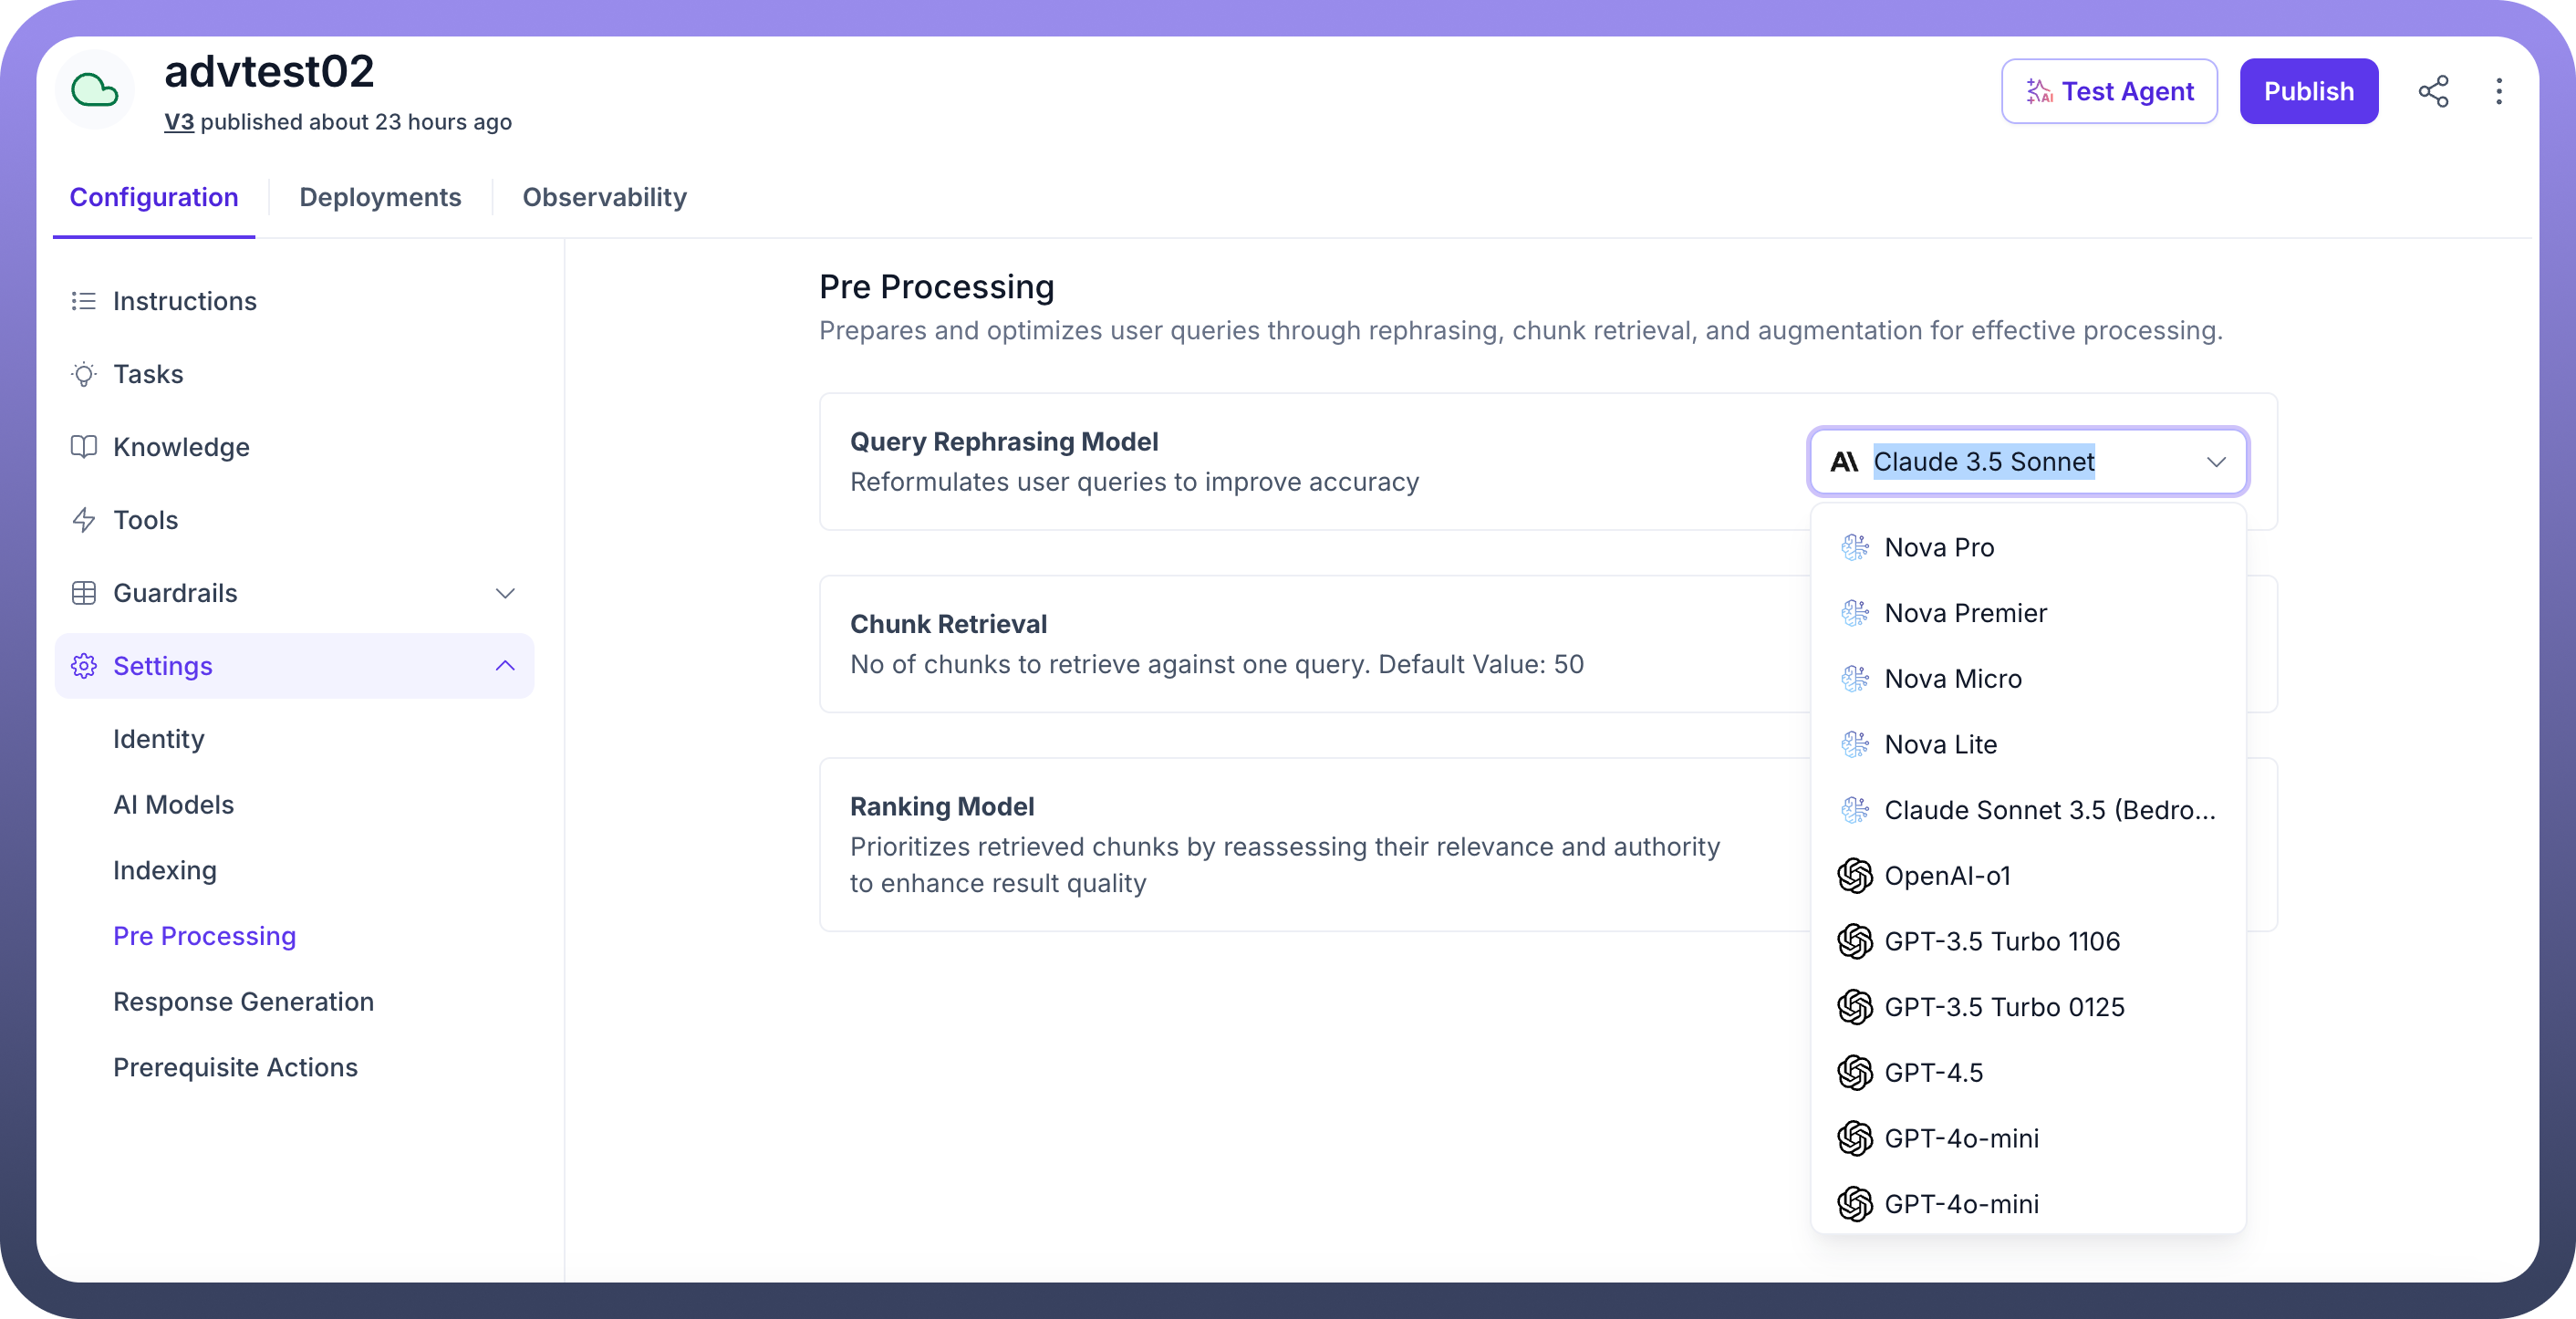Click the Anthropic logo in model dropdown

(1844, 461)
